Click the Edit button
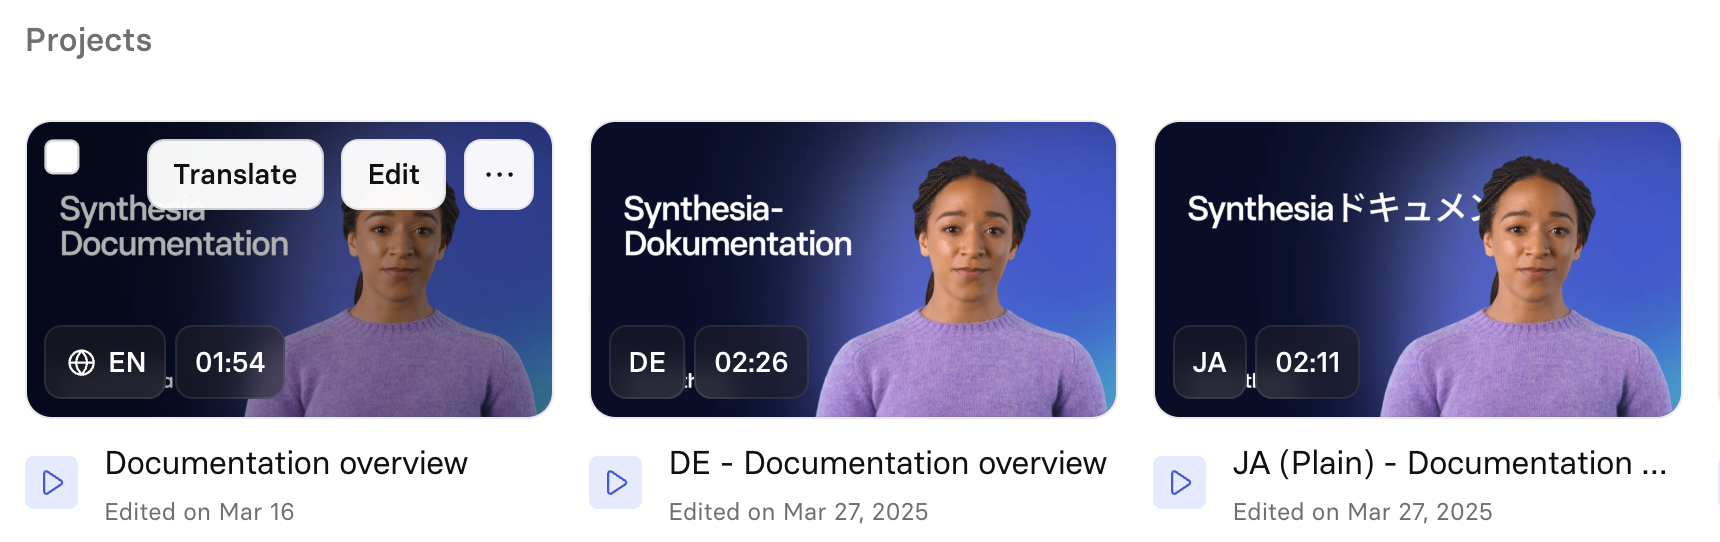Image resolution: width=1720 pixels, height=542 pixels. 393,174
